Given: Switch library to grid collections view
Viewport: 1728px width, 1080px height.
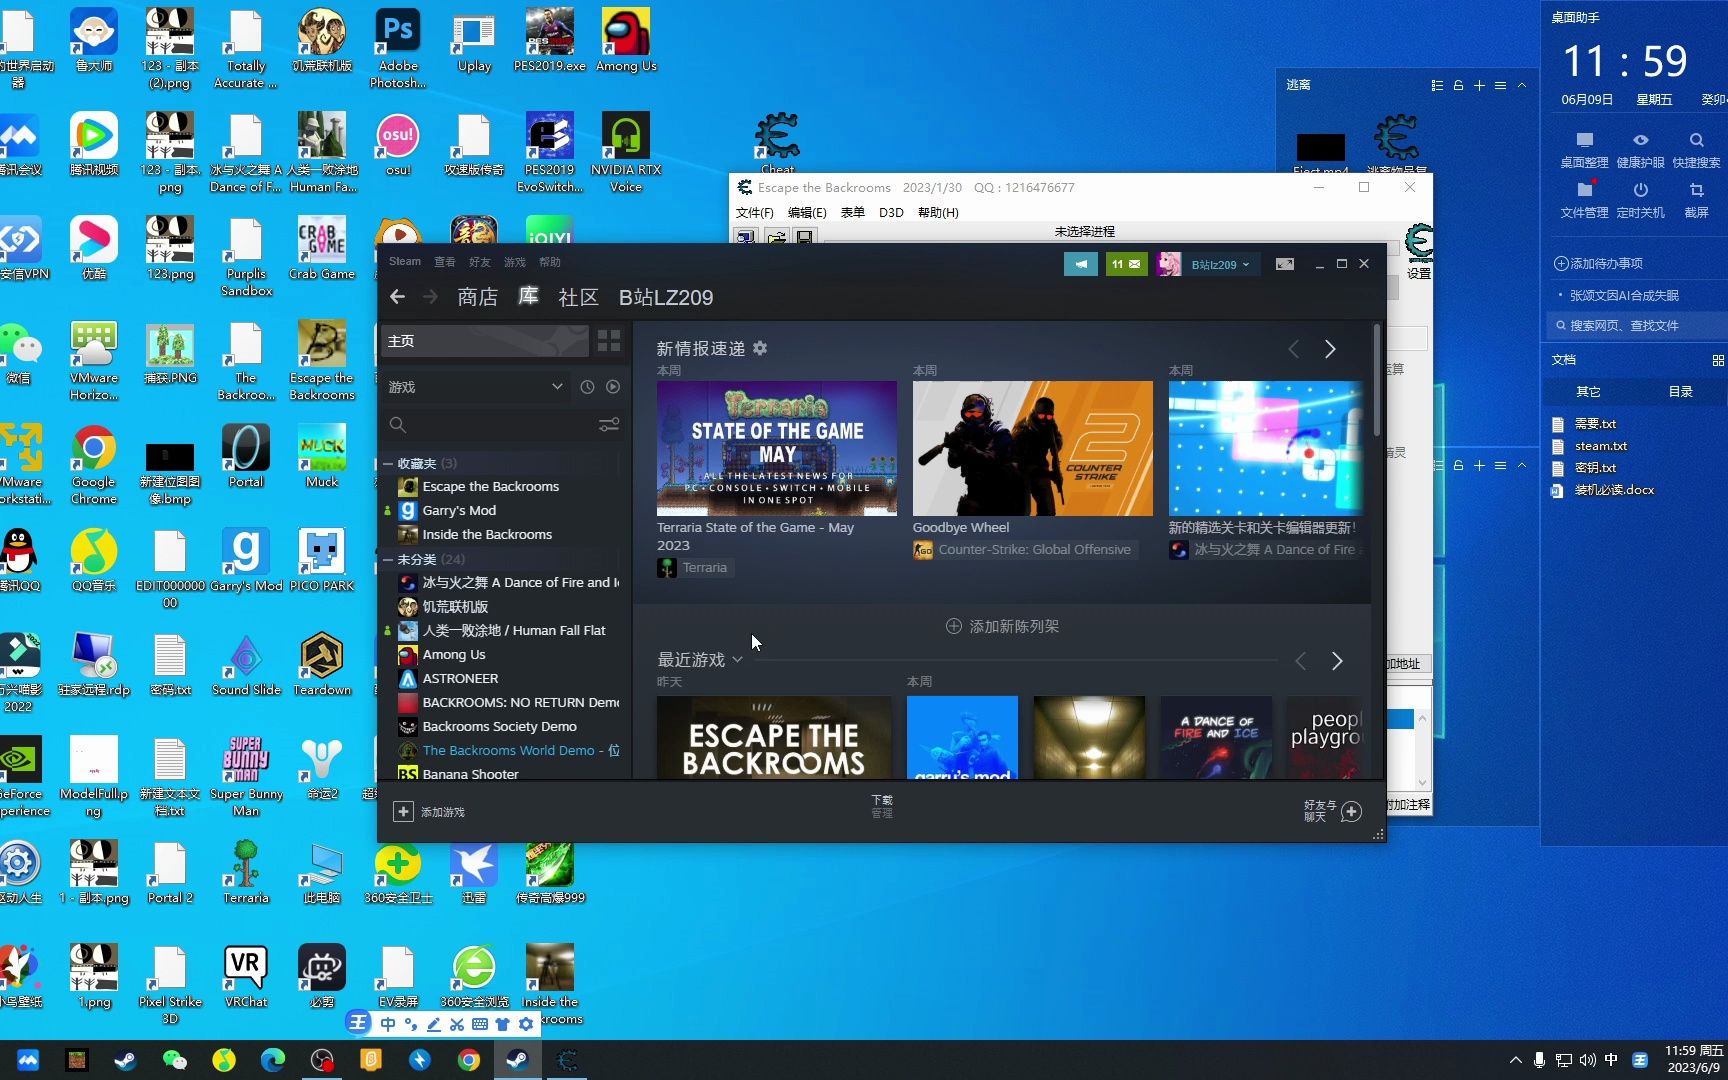Looking at the screenshot, I should [609, 341].
